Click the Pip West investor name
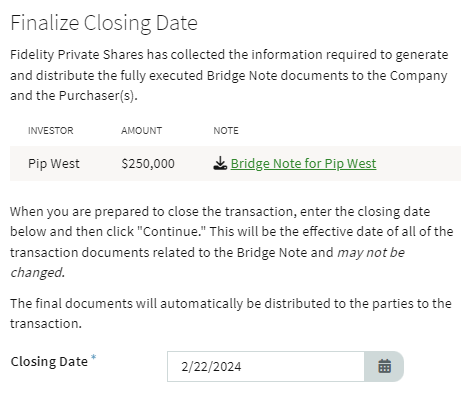The width and height of the screenshot is (470, 402). tap(54, 164)
